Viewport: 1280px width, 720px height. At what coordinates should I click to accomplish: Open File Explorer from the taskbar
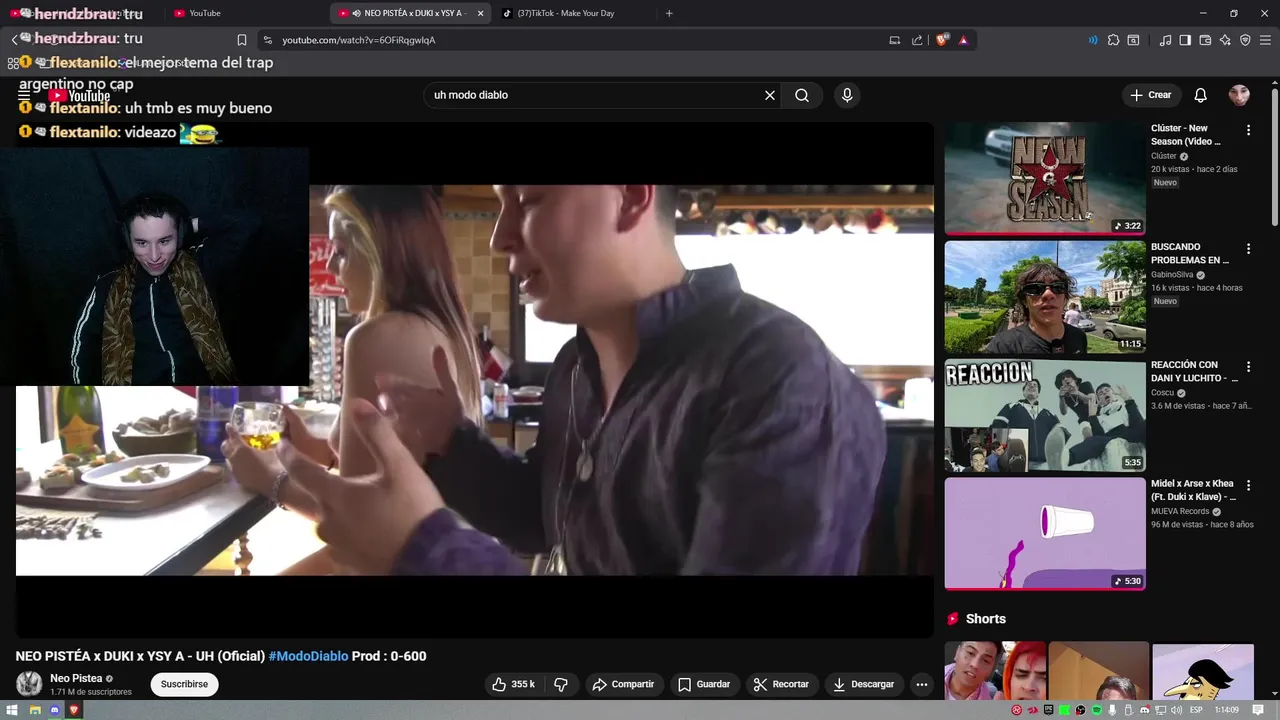pyautogui.click(x=34, y=710)
